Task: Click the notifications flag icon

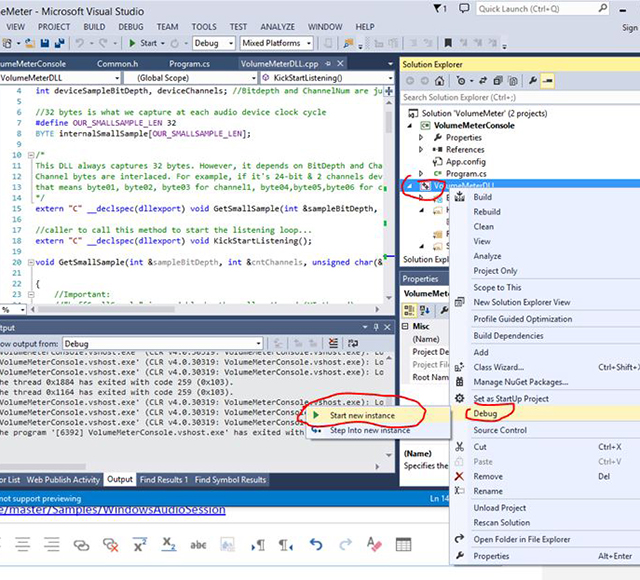Action: (440, 9)
